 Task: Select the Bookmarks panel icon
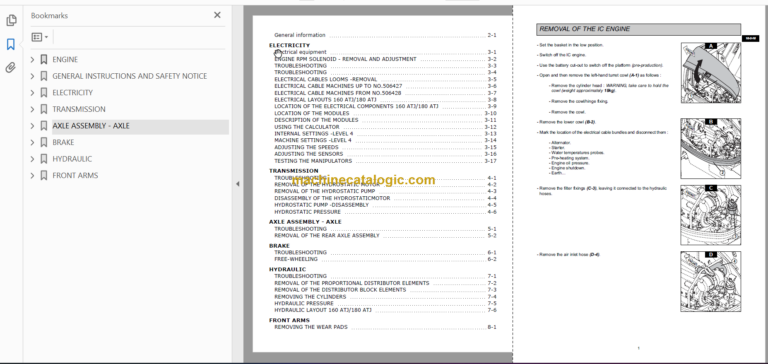[x=11, y=45]
